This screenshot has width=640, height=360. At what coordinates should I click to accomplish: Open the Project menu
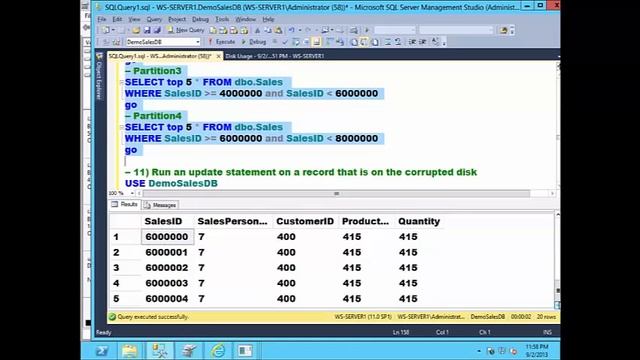(177, 19)
